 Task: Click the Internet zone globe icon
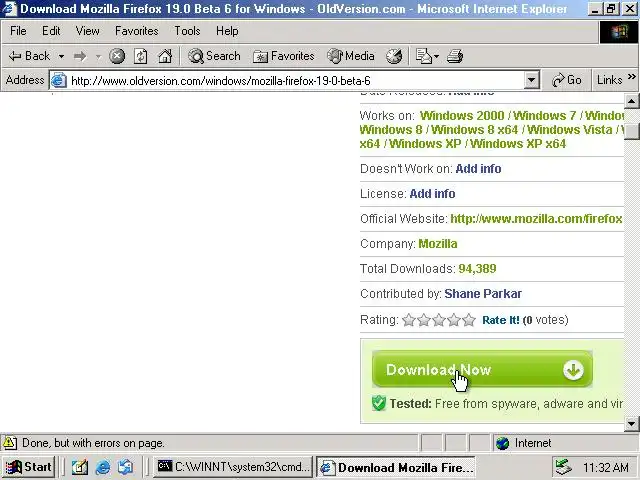click(x=502, y=443)
